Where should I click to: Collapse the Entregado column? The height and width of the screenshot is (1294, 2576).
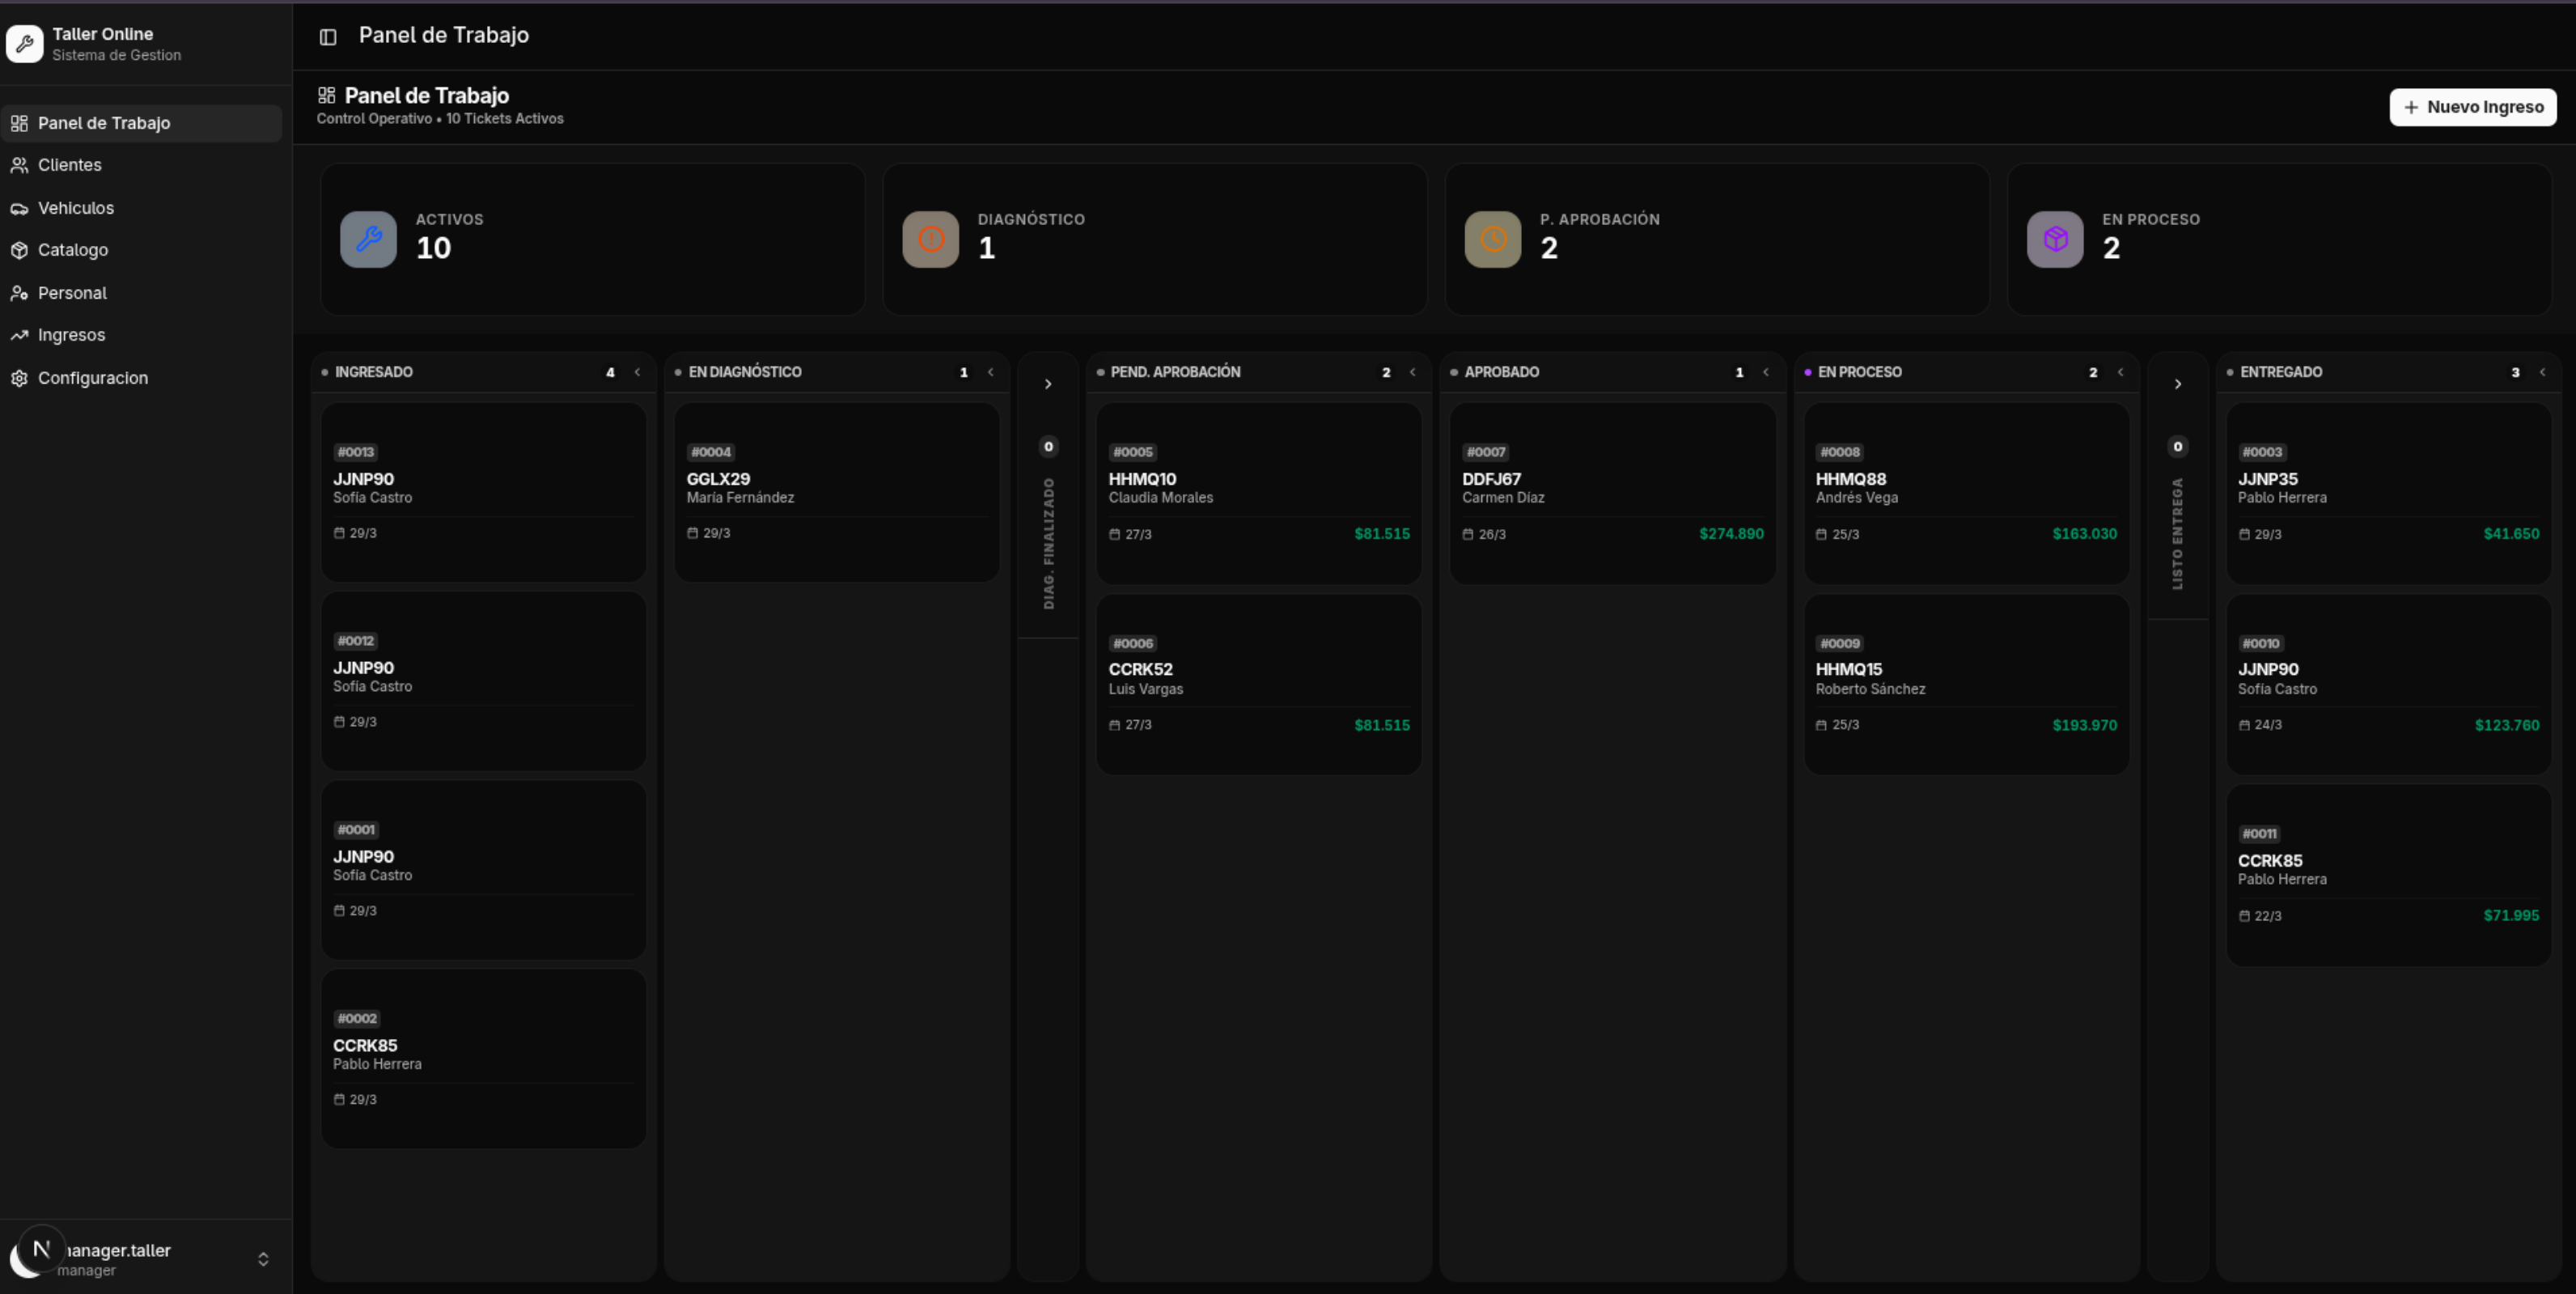pos(2542,372)
